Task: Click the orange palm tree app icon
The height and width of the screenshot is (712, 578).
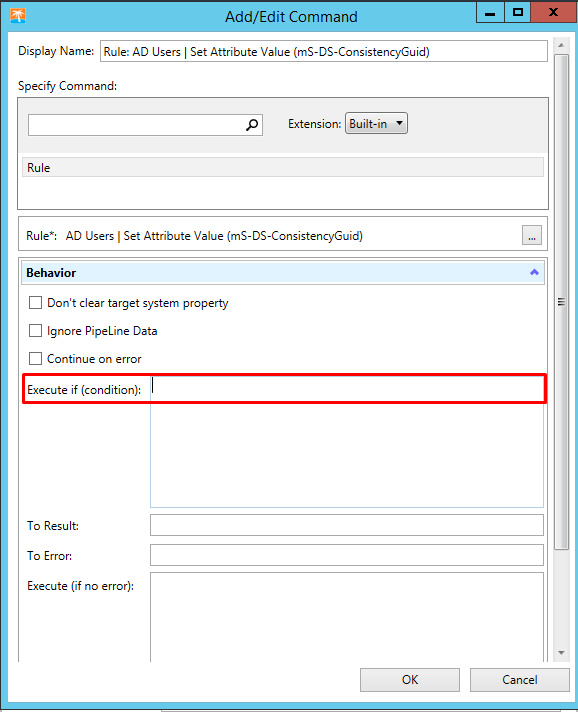Action: coord(18,16)
